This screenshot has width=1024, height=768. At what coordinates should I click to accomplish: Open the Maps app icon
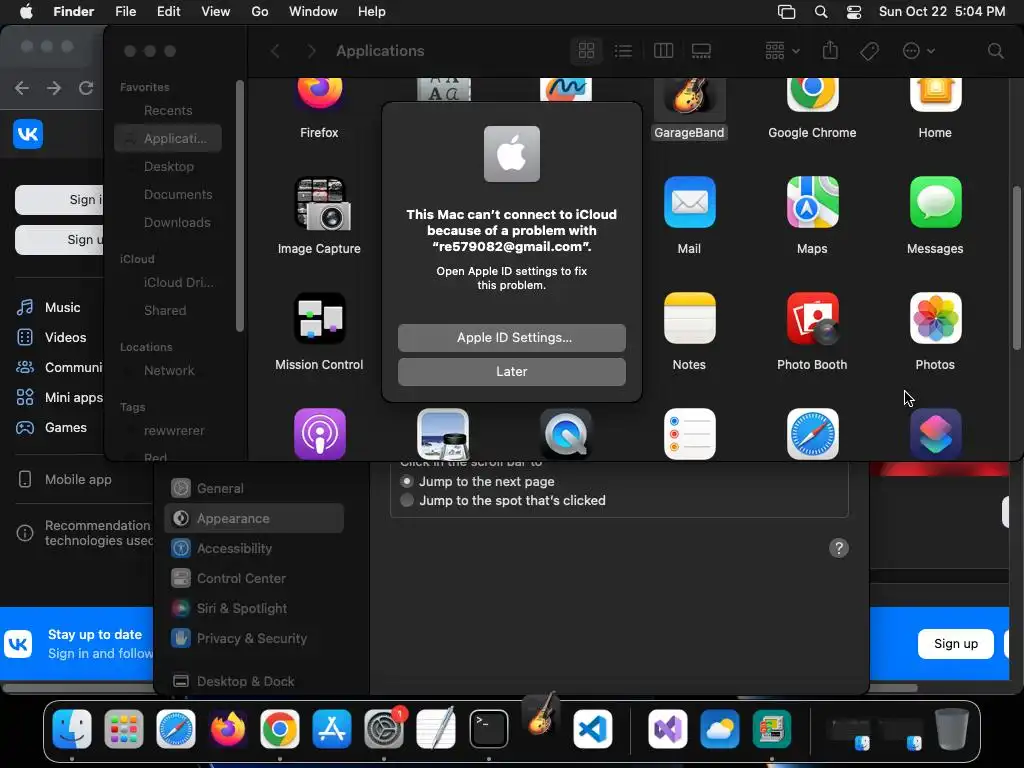coord(812,202)
